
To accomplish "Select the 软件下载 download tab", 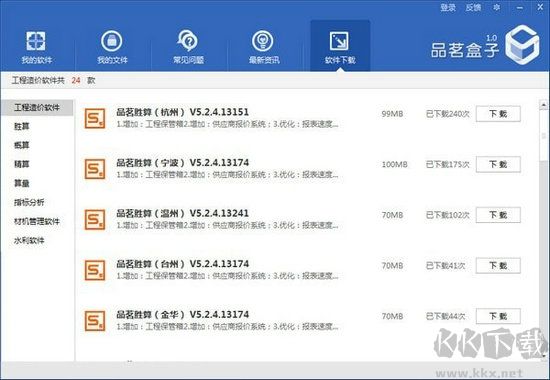I will pos(340,46).
